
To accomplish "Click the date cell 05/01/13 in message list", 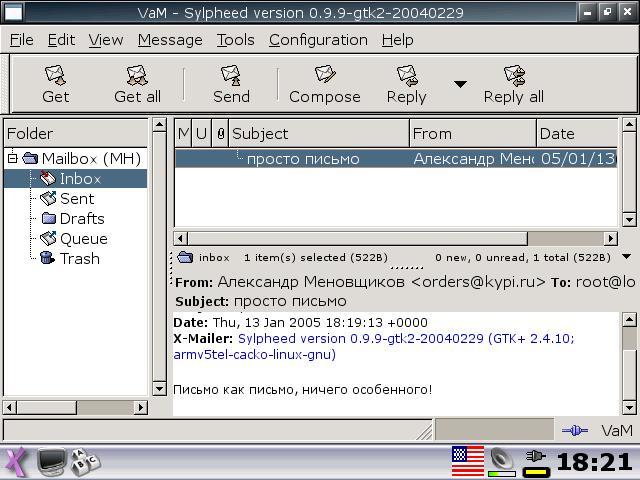I will [x=578, y=159].
